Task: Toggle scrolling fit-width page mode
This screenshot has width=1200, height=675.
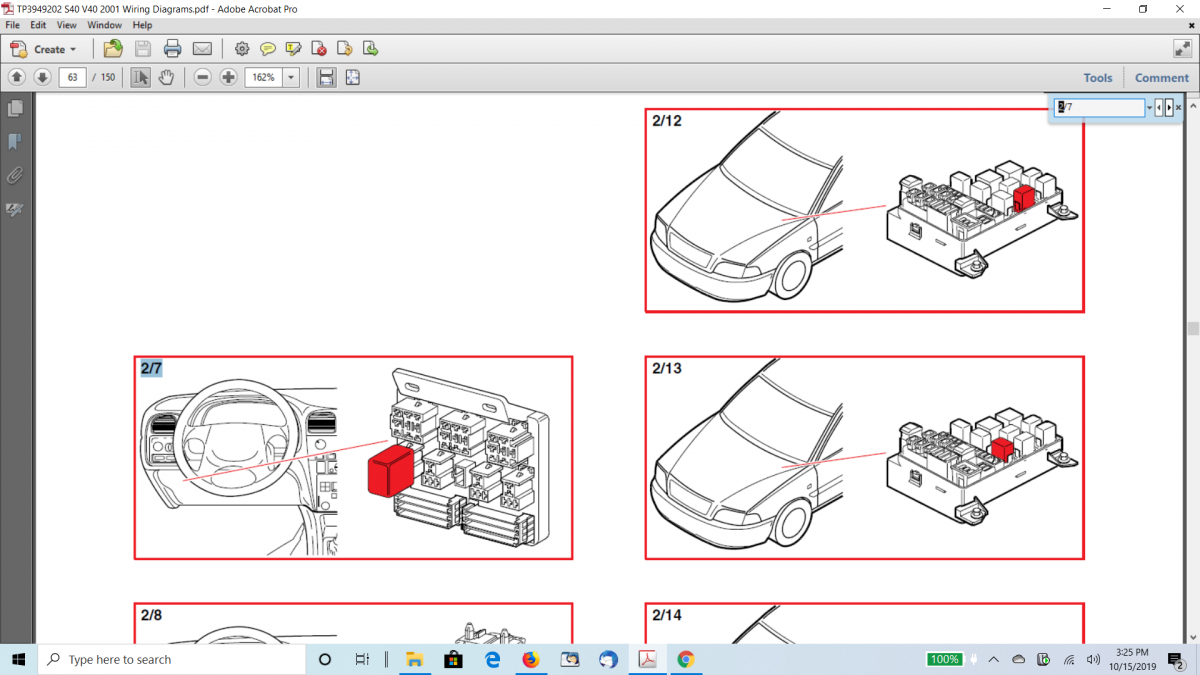Action: [x=326, y=77]
